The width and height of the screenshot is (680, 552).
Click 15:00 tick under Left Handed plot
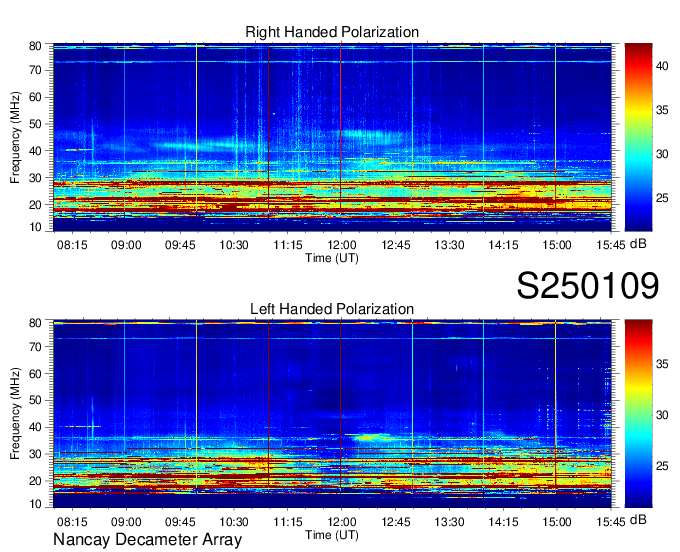point(557,522)
